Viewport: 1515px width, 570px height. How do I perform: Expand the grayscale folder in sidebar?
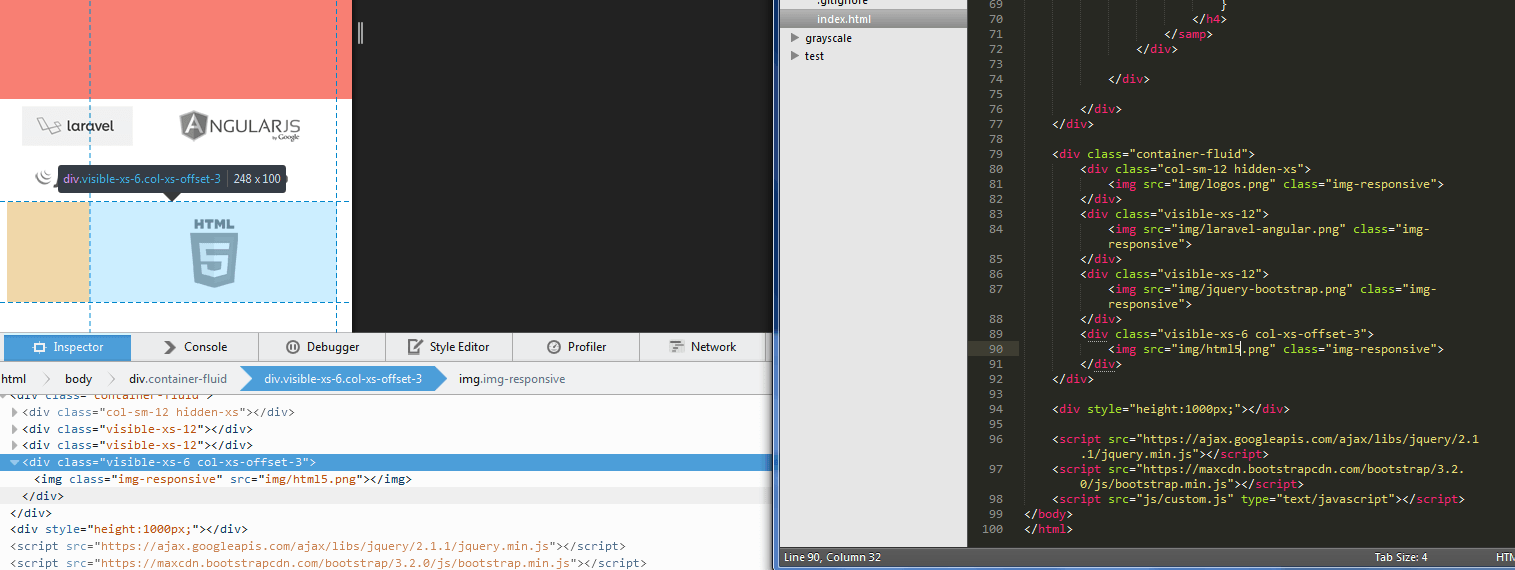point(795,38)
